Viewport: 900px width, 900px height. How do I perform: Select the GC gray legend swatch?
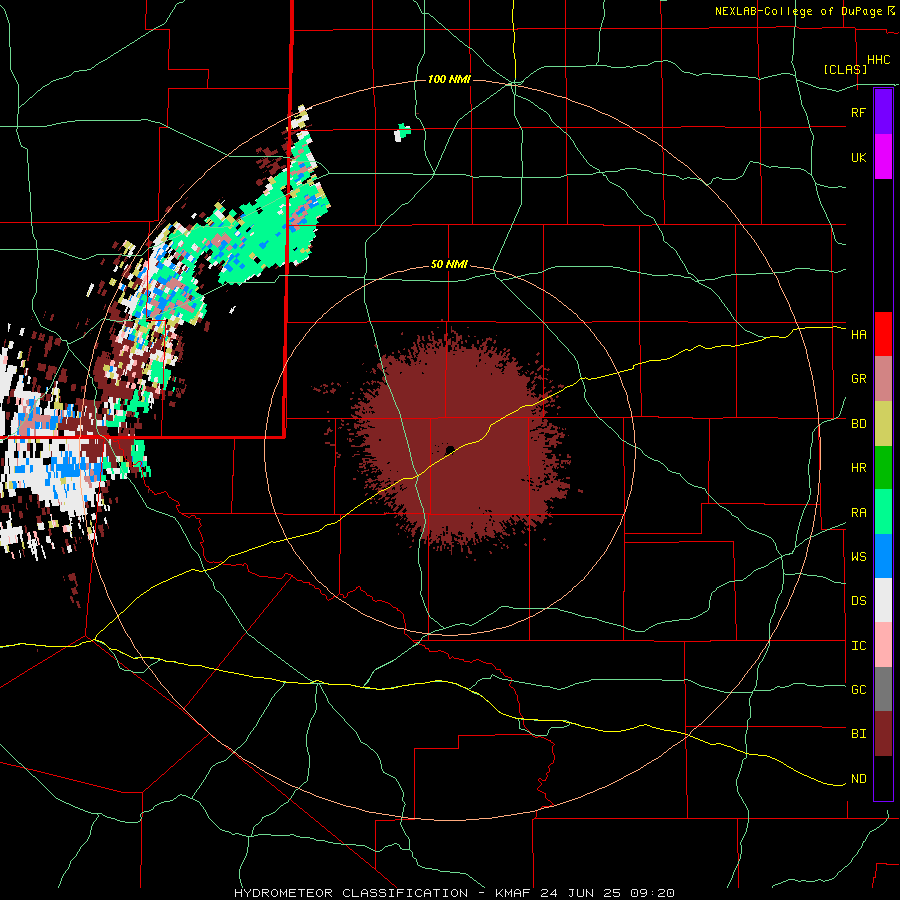[x=883, y=689]
